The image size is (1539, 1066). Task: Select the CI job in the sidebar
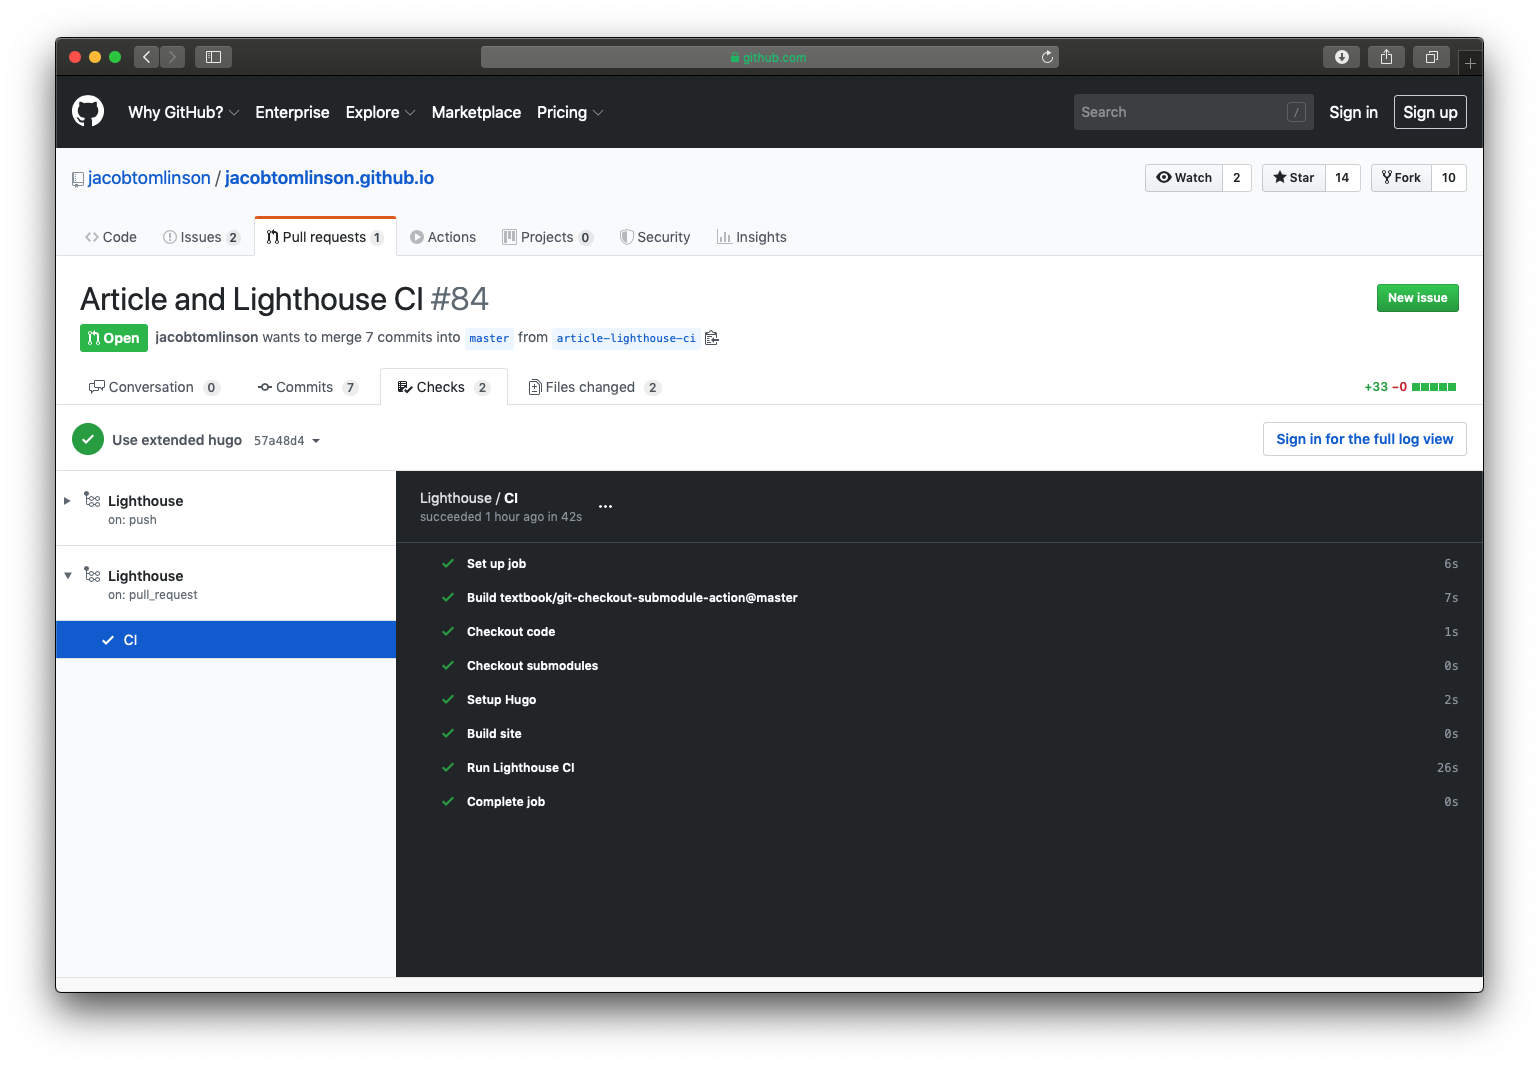pos(131,639)
